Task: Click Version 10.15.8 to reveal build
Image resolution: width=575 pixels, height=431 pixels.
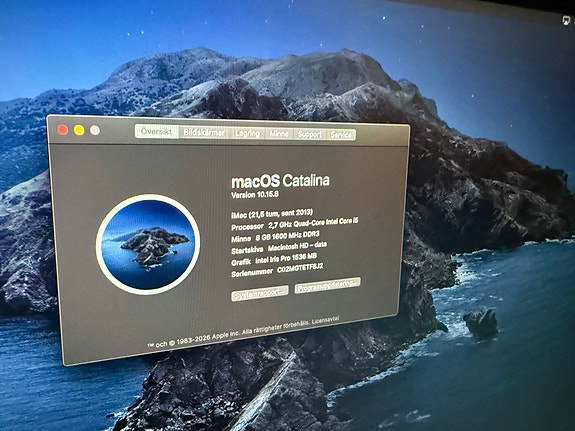Action: pyautogui.click(x=254, y=194)
